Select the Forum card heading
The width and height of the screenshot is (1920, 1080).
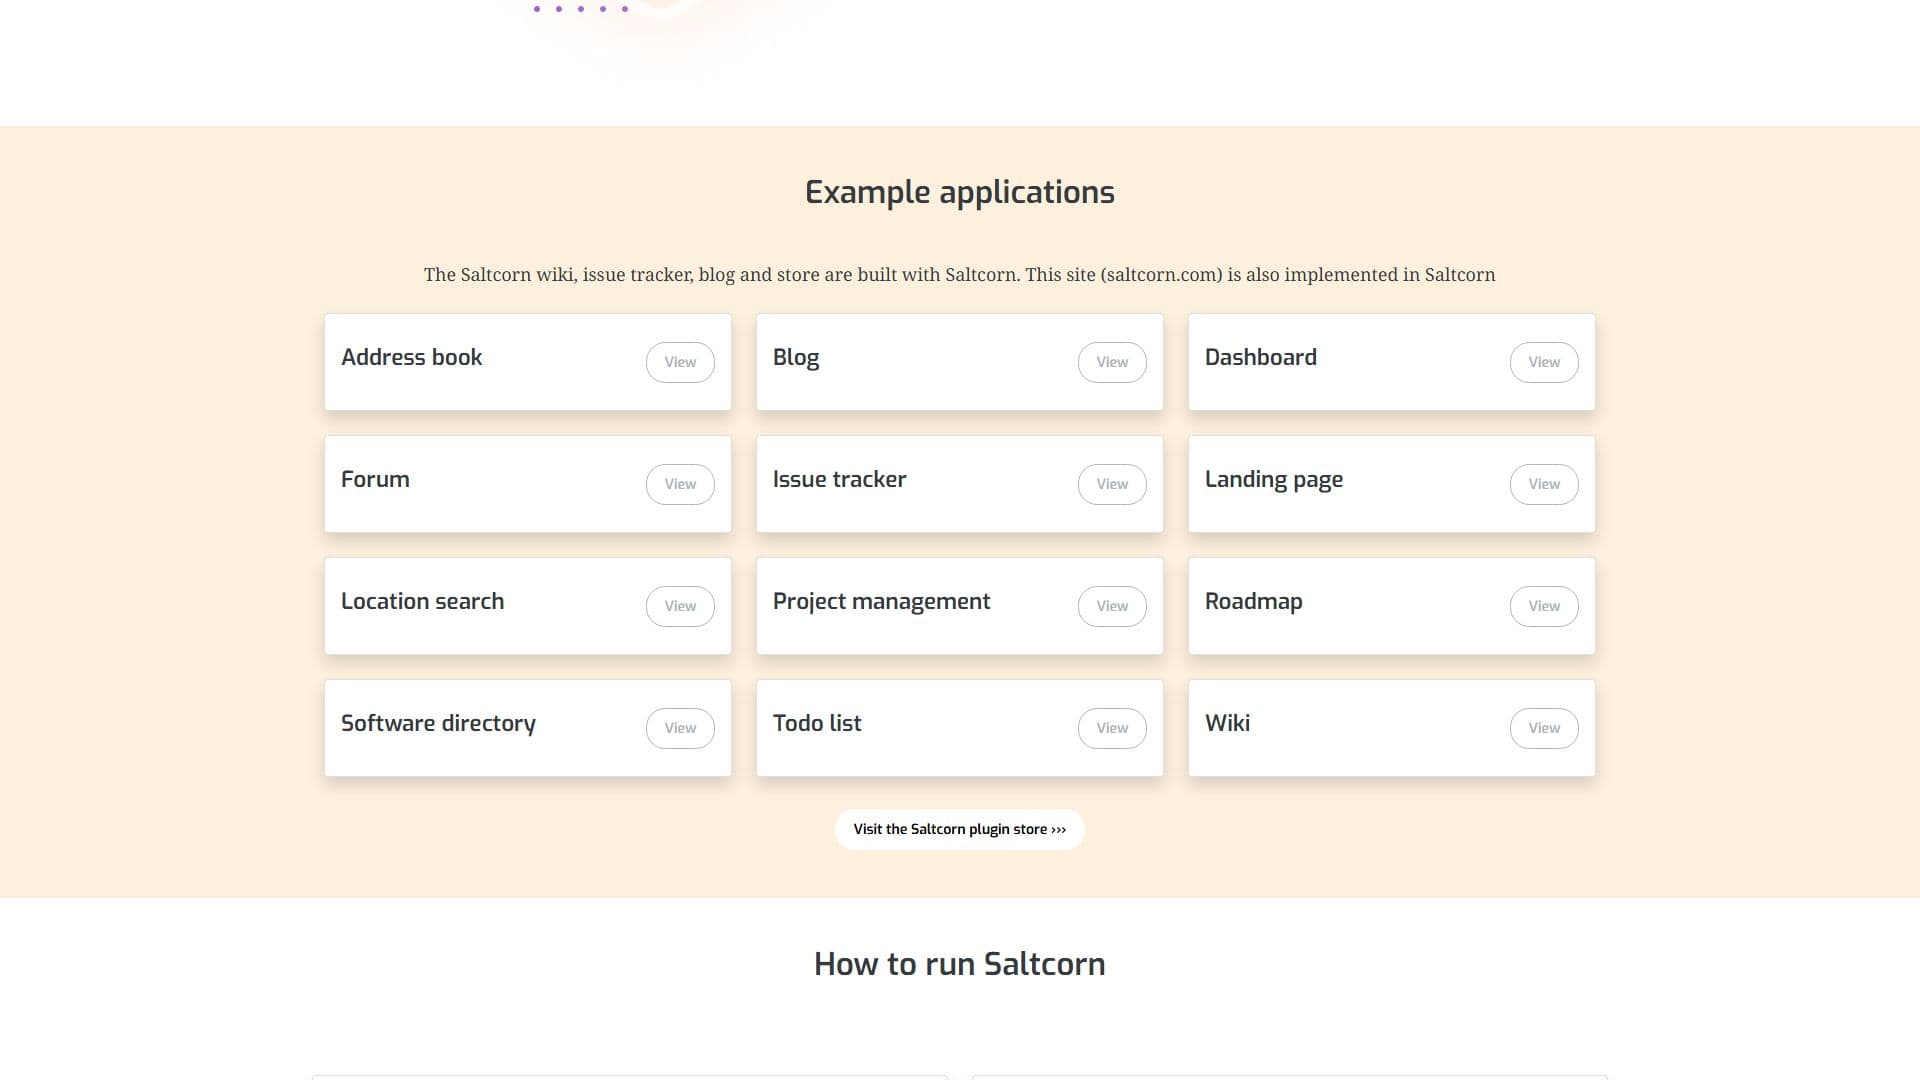click(x=375, y=479)
